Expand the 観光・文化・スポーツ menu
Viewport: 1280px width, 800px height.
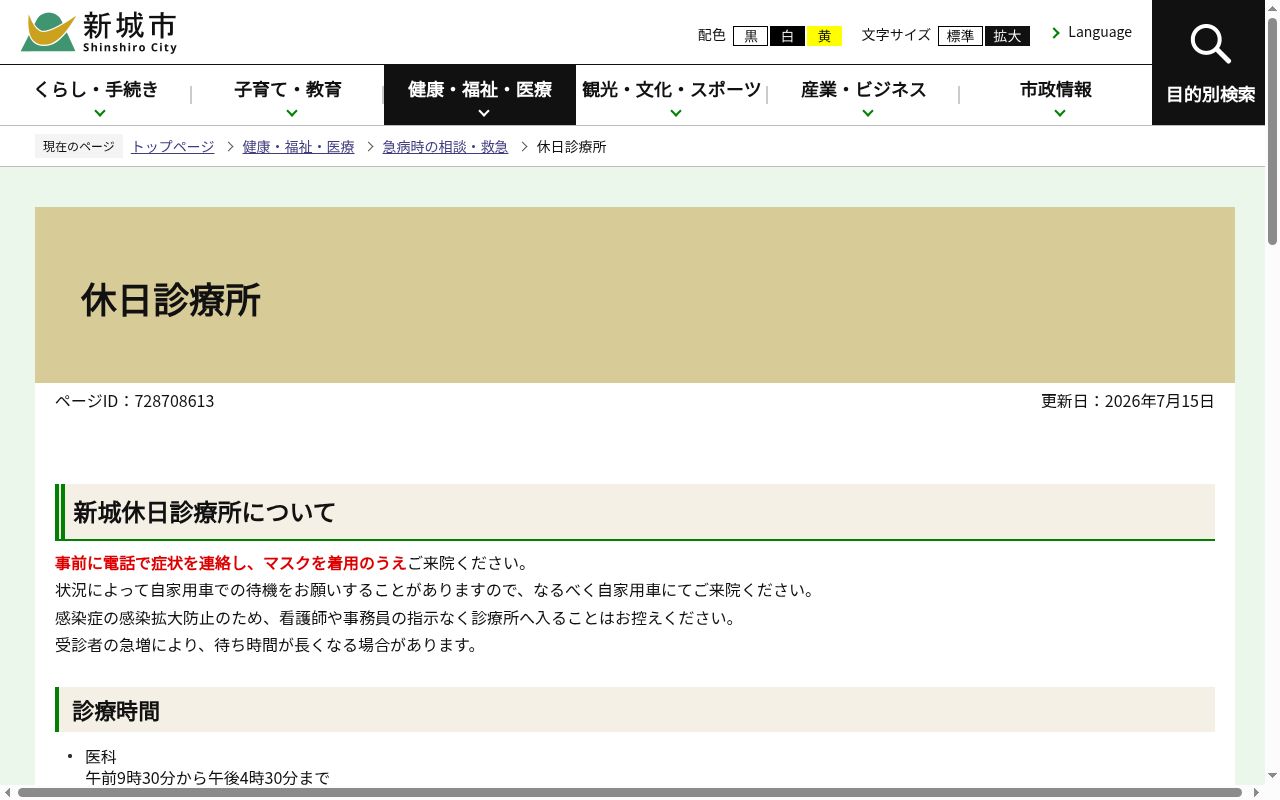pos(672,95)
